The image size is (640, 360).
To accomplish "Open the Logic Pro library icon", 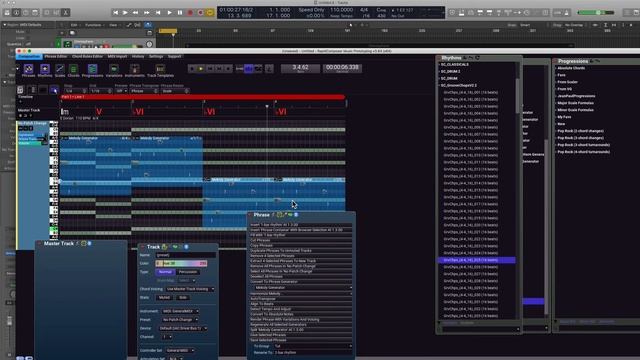I will [x=7, y=13].
